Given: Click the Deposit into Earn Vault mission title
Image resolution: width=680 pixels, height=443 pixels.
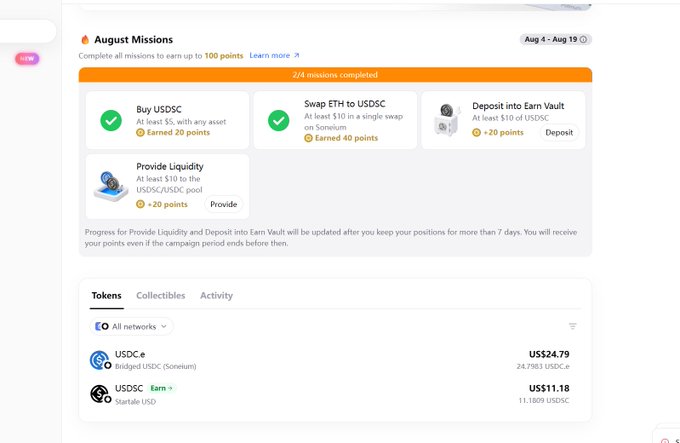Looking at the screenshot, I should pos(518,106).
